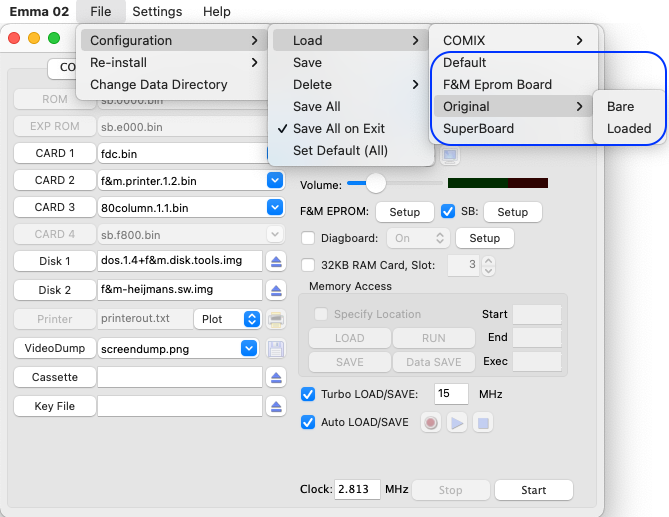This screenshot has height=517, width=669.
Task: Open the Printer Plot mode dropdown
Action: (252, 319)
